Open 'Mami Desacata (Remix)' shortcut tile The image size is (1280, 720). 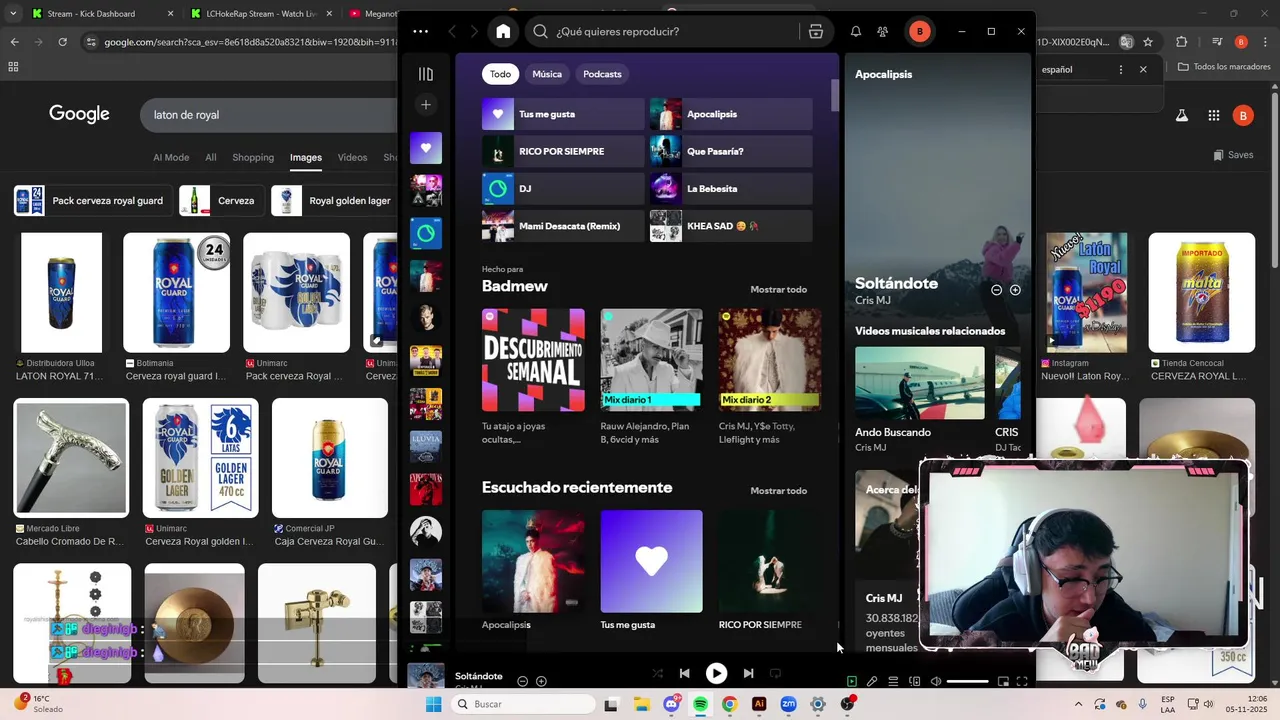pyautogui.click(x=563, y=226)
